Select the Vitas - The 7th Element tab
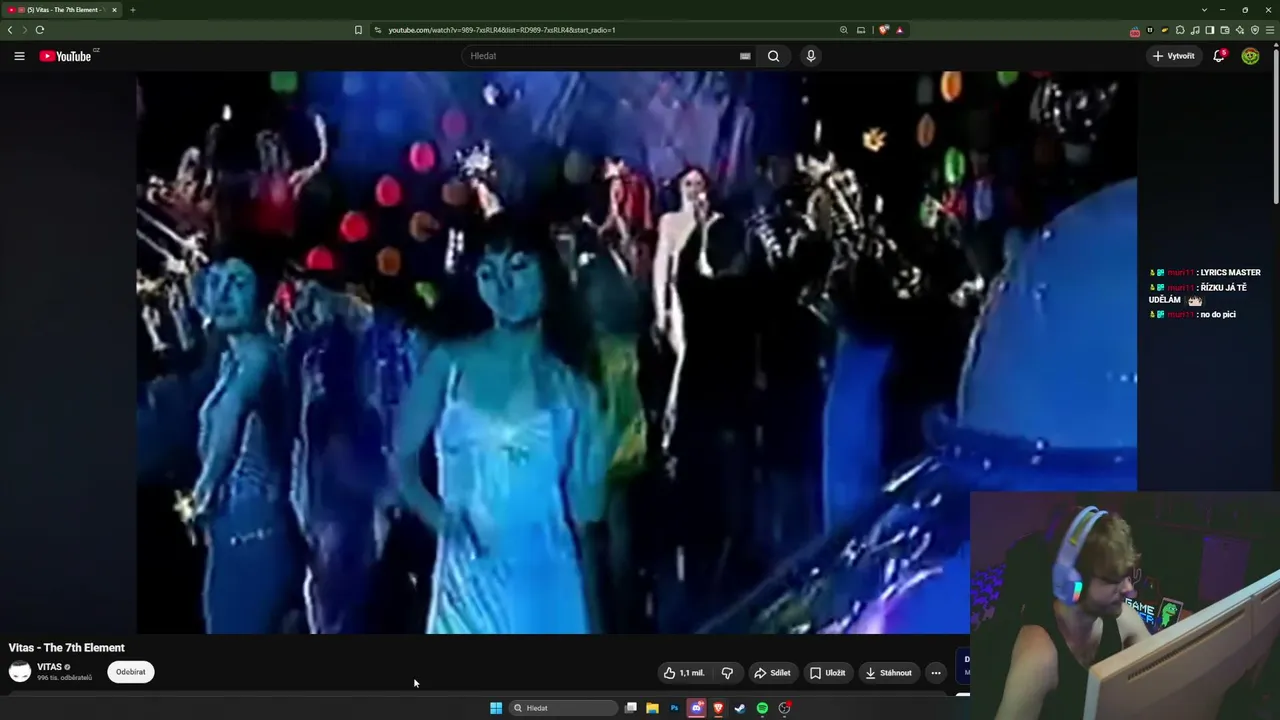The height and width of the screenshot is (720, 1280). pos(62,10)
